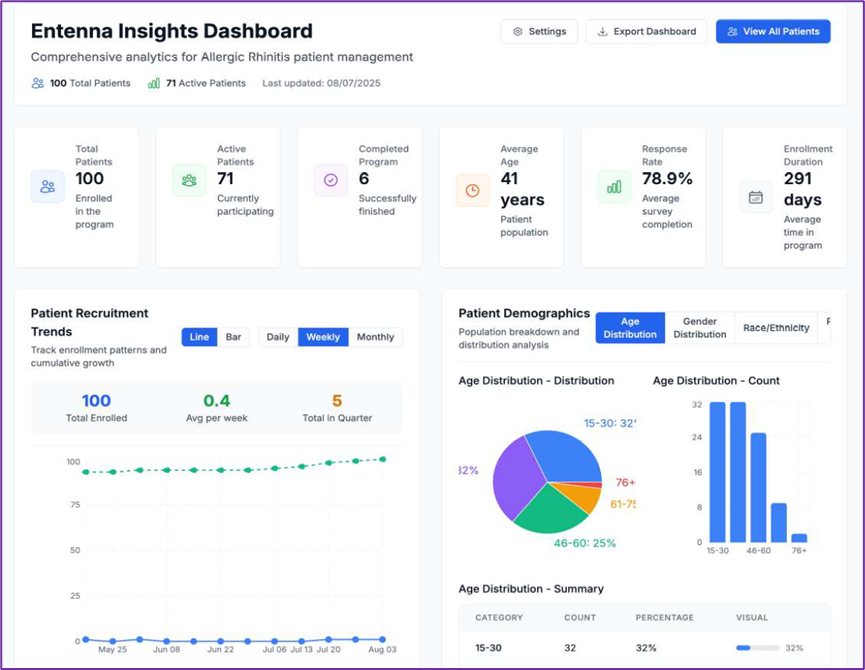Click the people icon beside 100 Total Patients
This screenshot has height=670, width=865.
tap(38, 83)
